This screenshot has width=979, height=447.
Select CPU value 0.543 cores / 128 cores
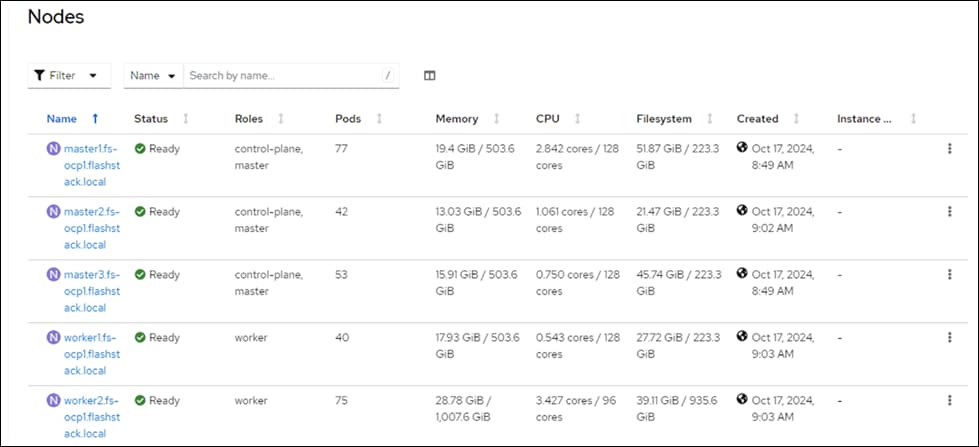point(578,346)
